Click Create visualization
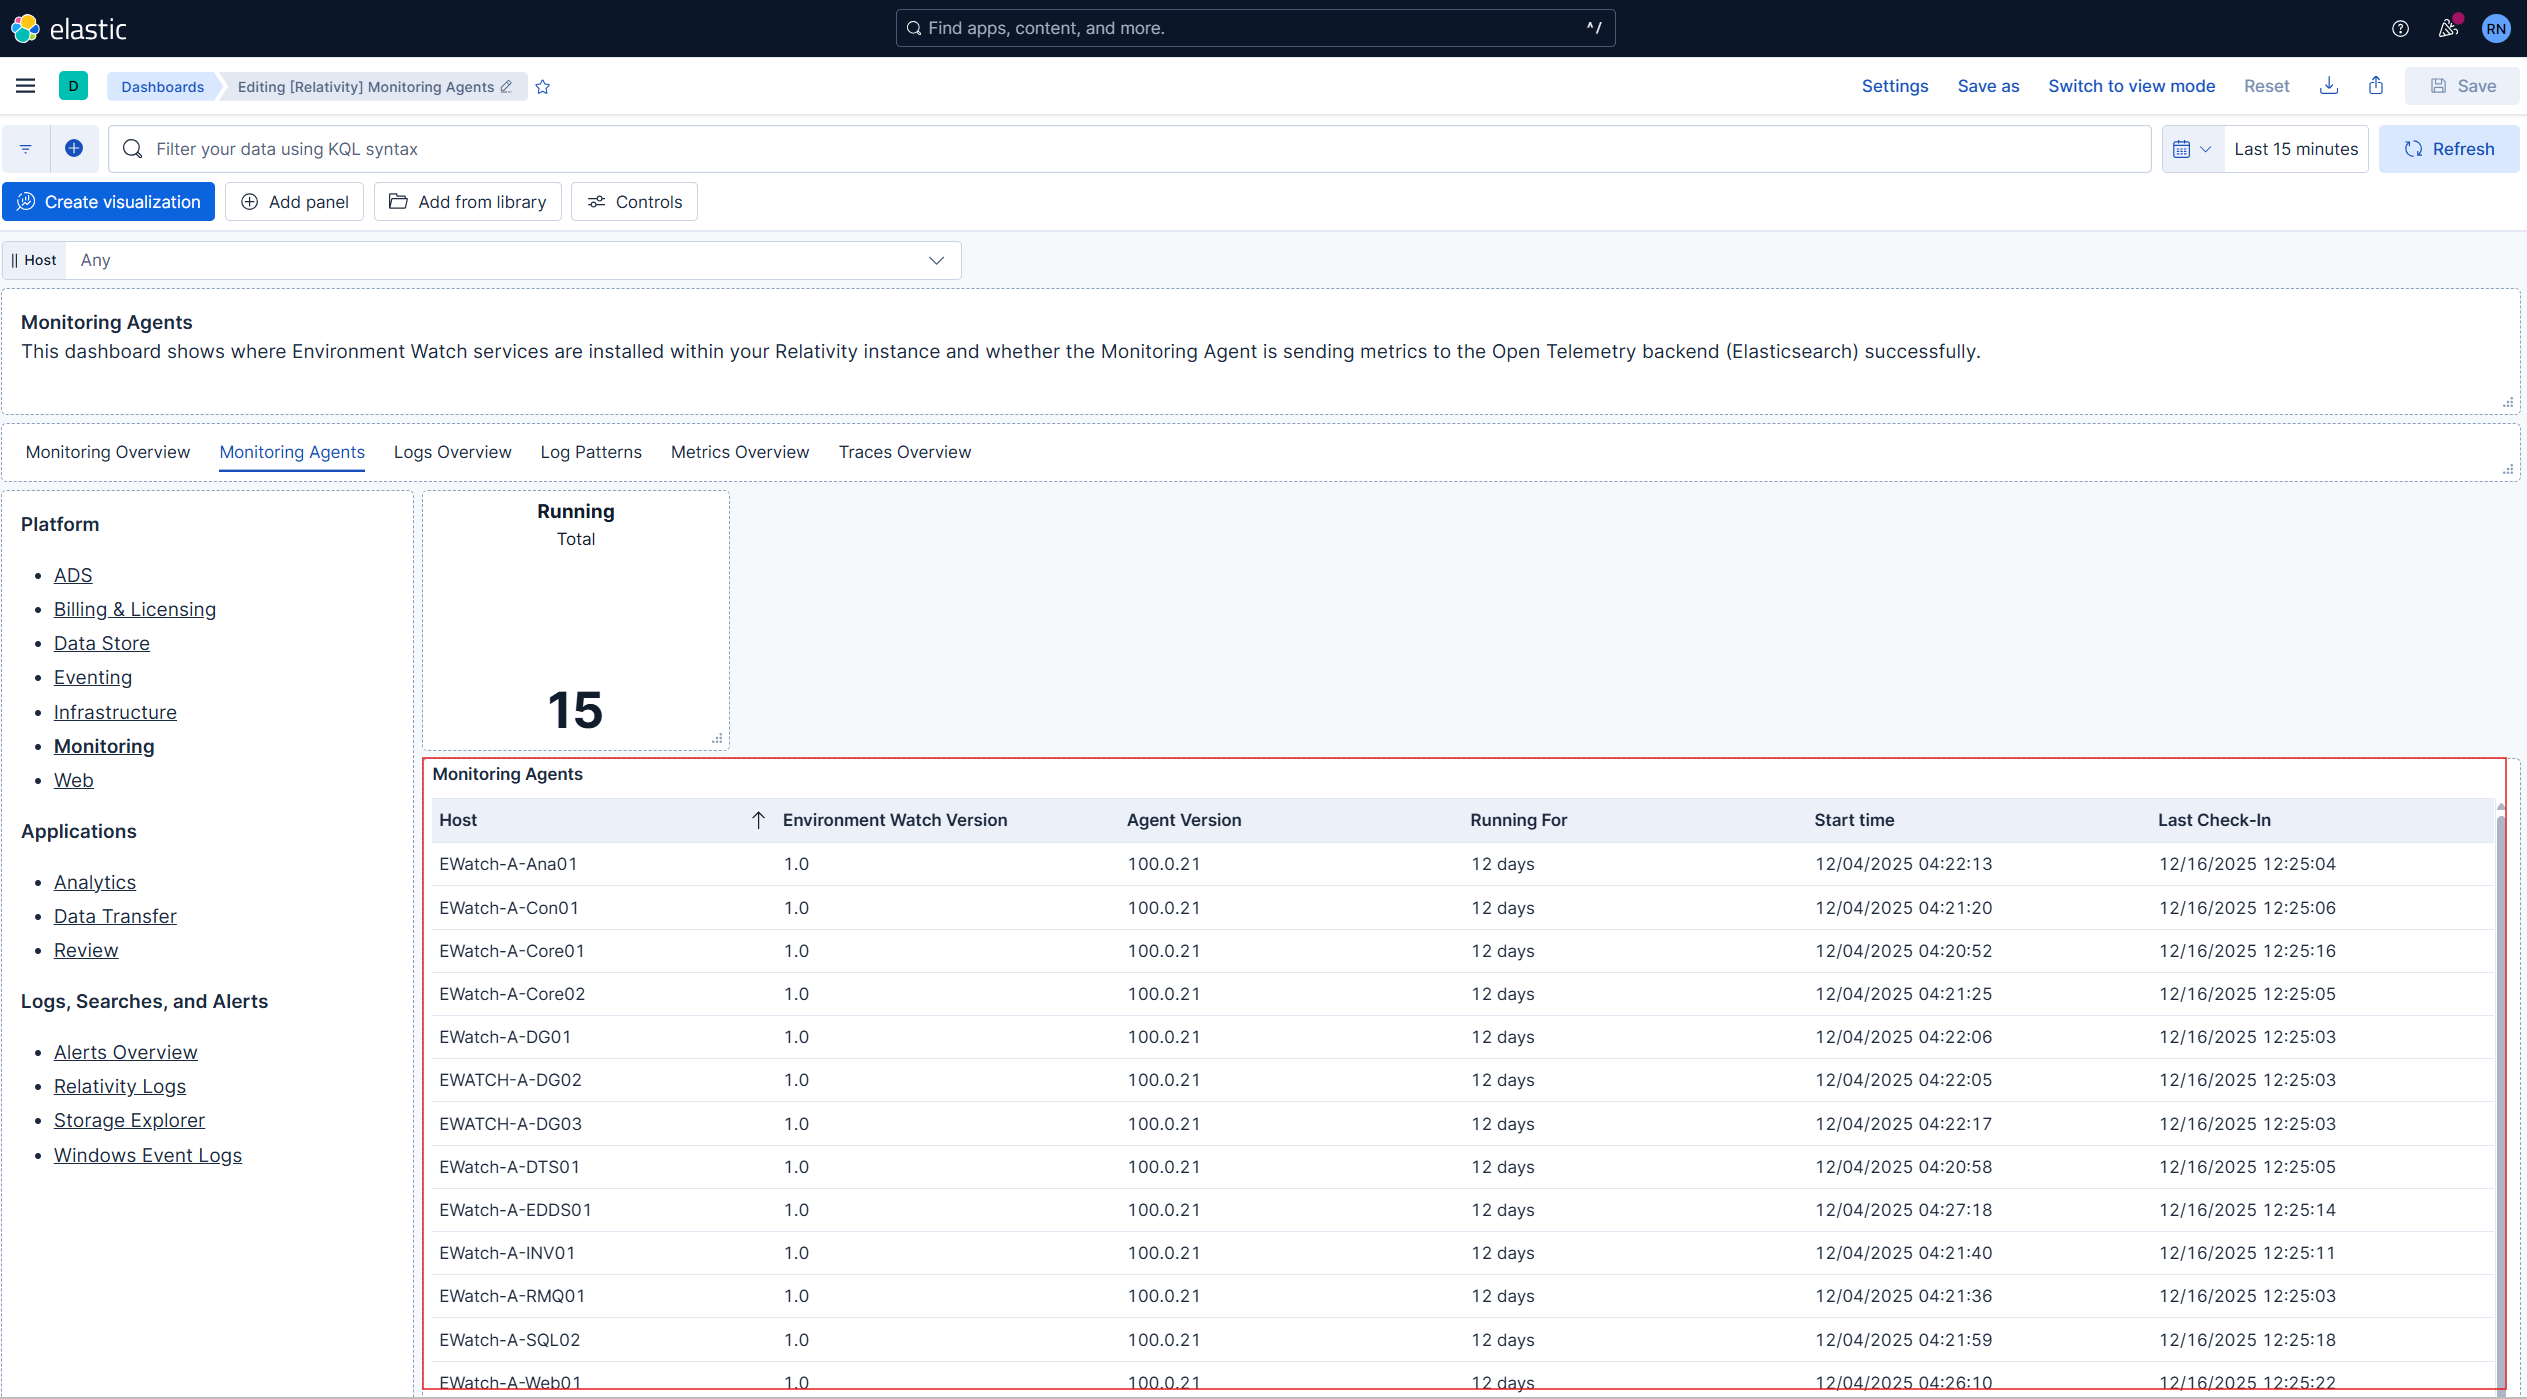 (x=108, y=202)
